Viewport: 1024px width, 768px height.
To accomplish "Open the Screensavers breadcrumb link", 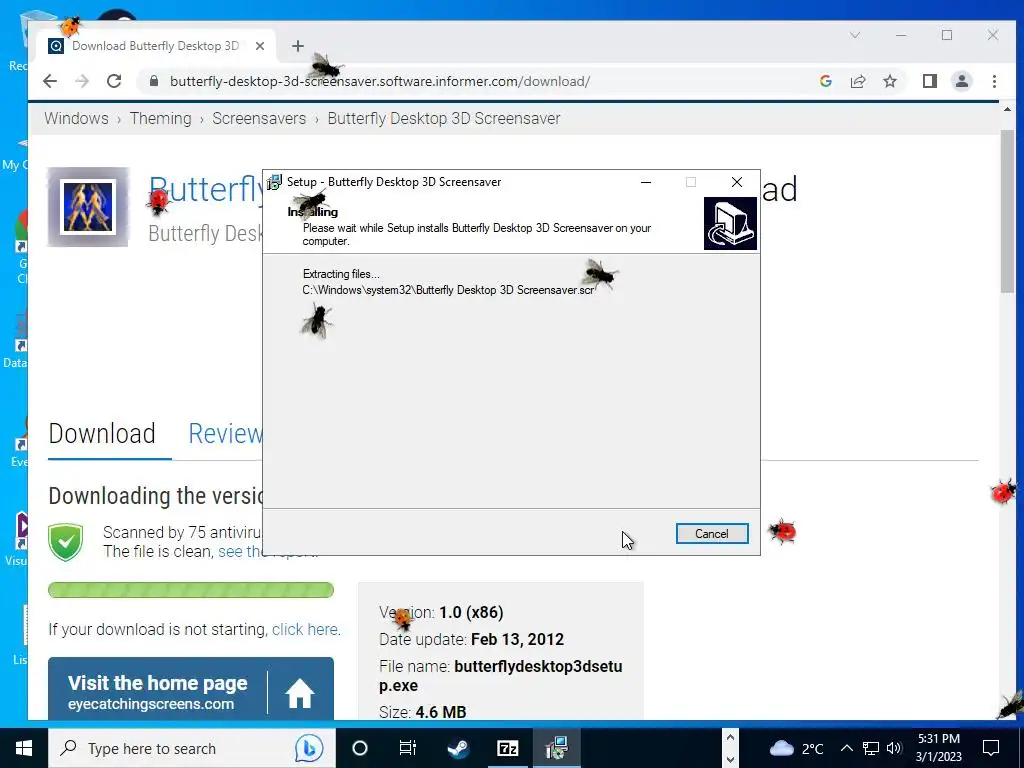I will point(259,118).
